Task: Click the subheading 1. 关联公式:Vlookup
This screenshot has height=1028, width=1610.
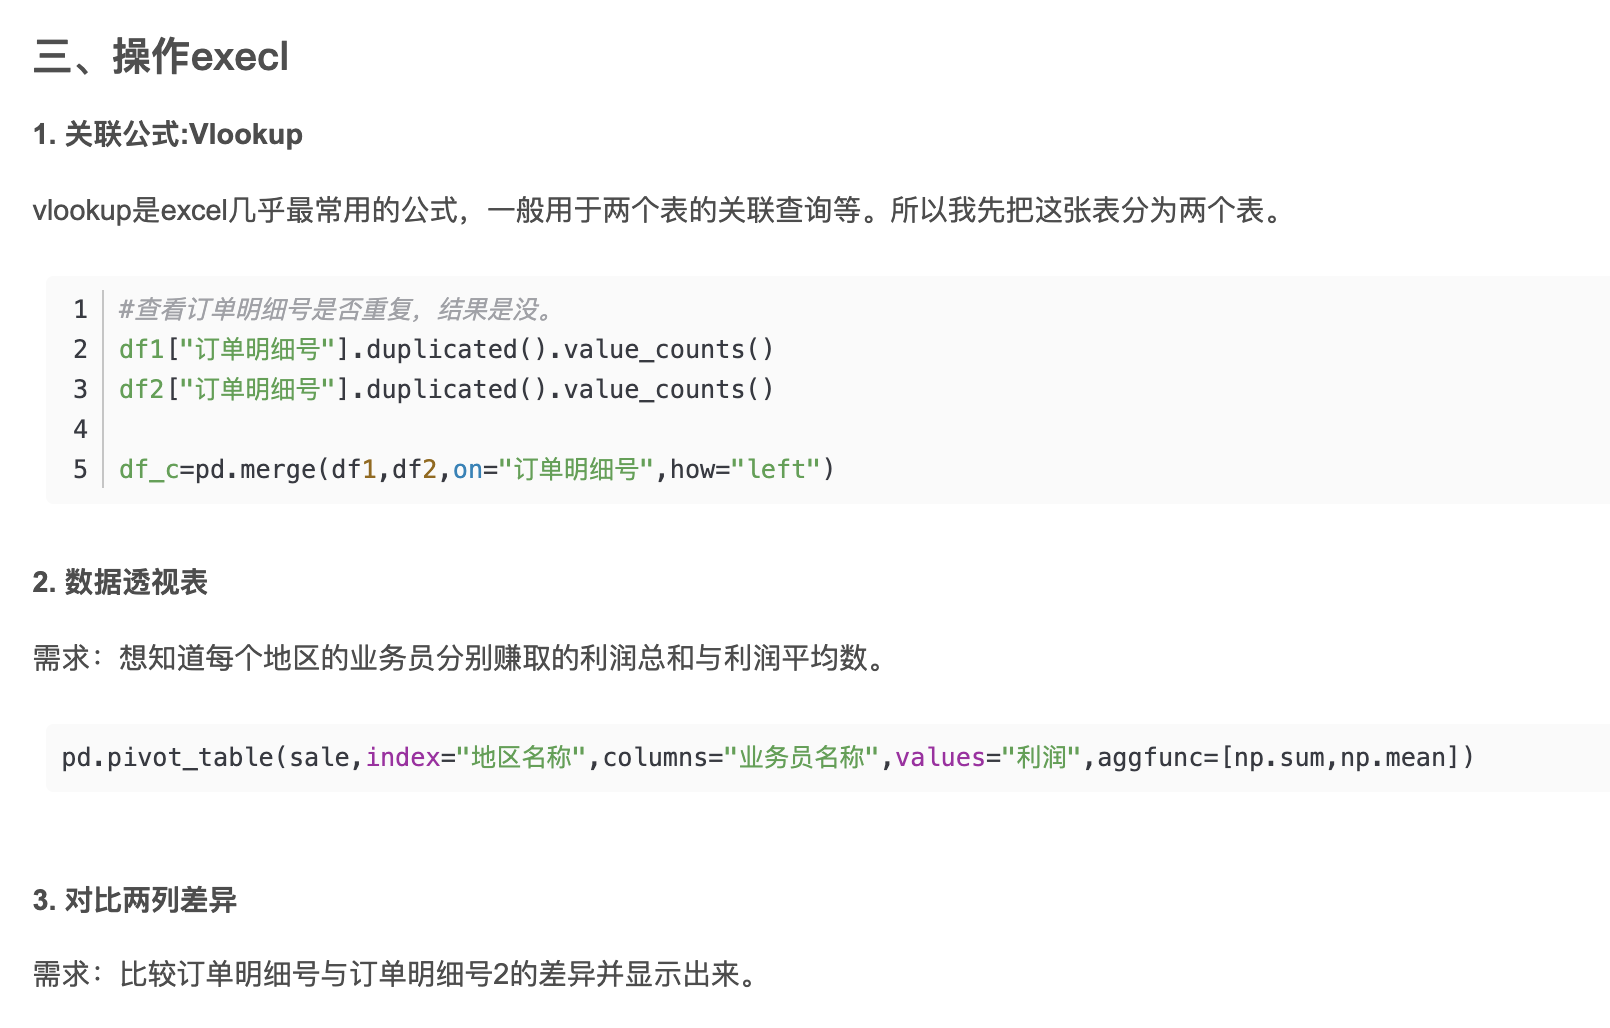Action: [167, 134]
